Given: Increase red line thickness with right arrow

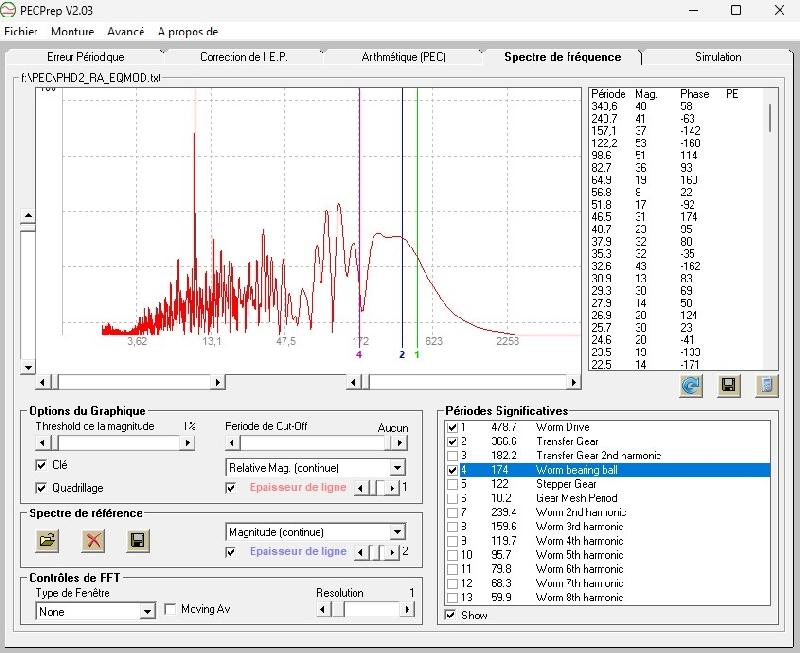Looking at the screenshot, I should click(x=392, y=488).
